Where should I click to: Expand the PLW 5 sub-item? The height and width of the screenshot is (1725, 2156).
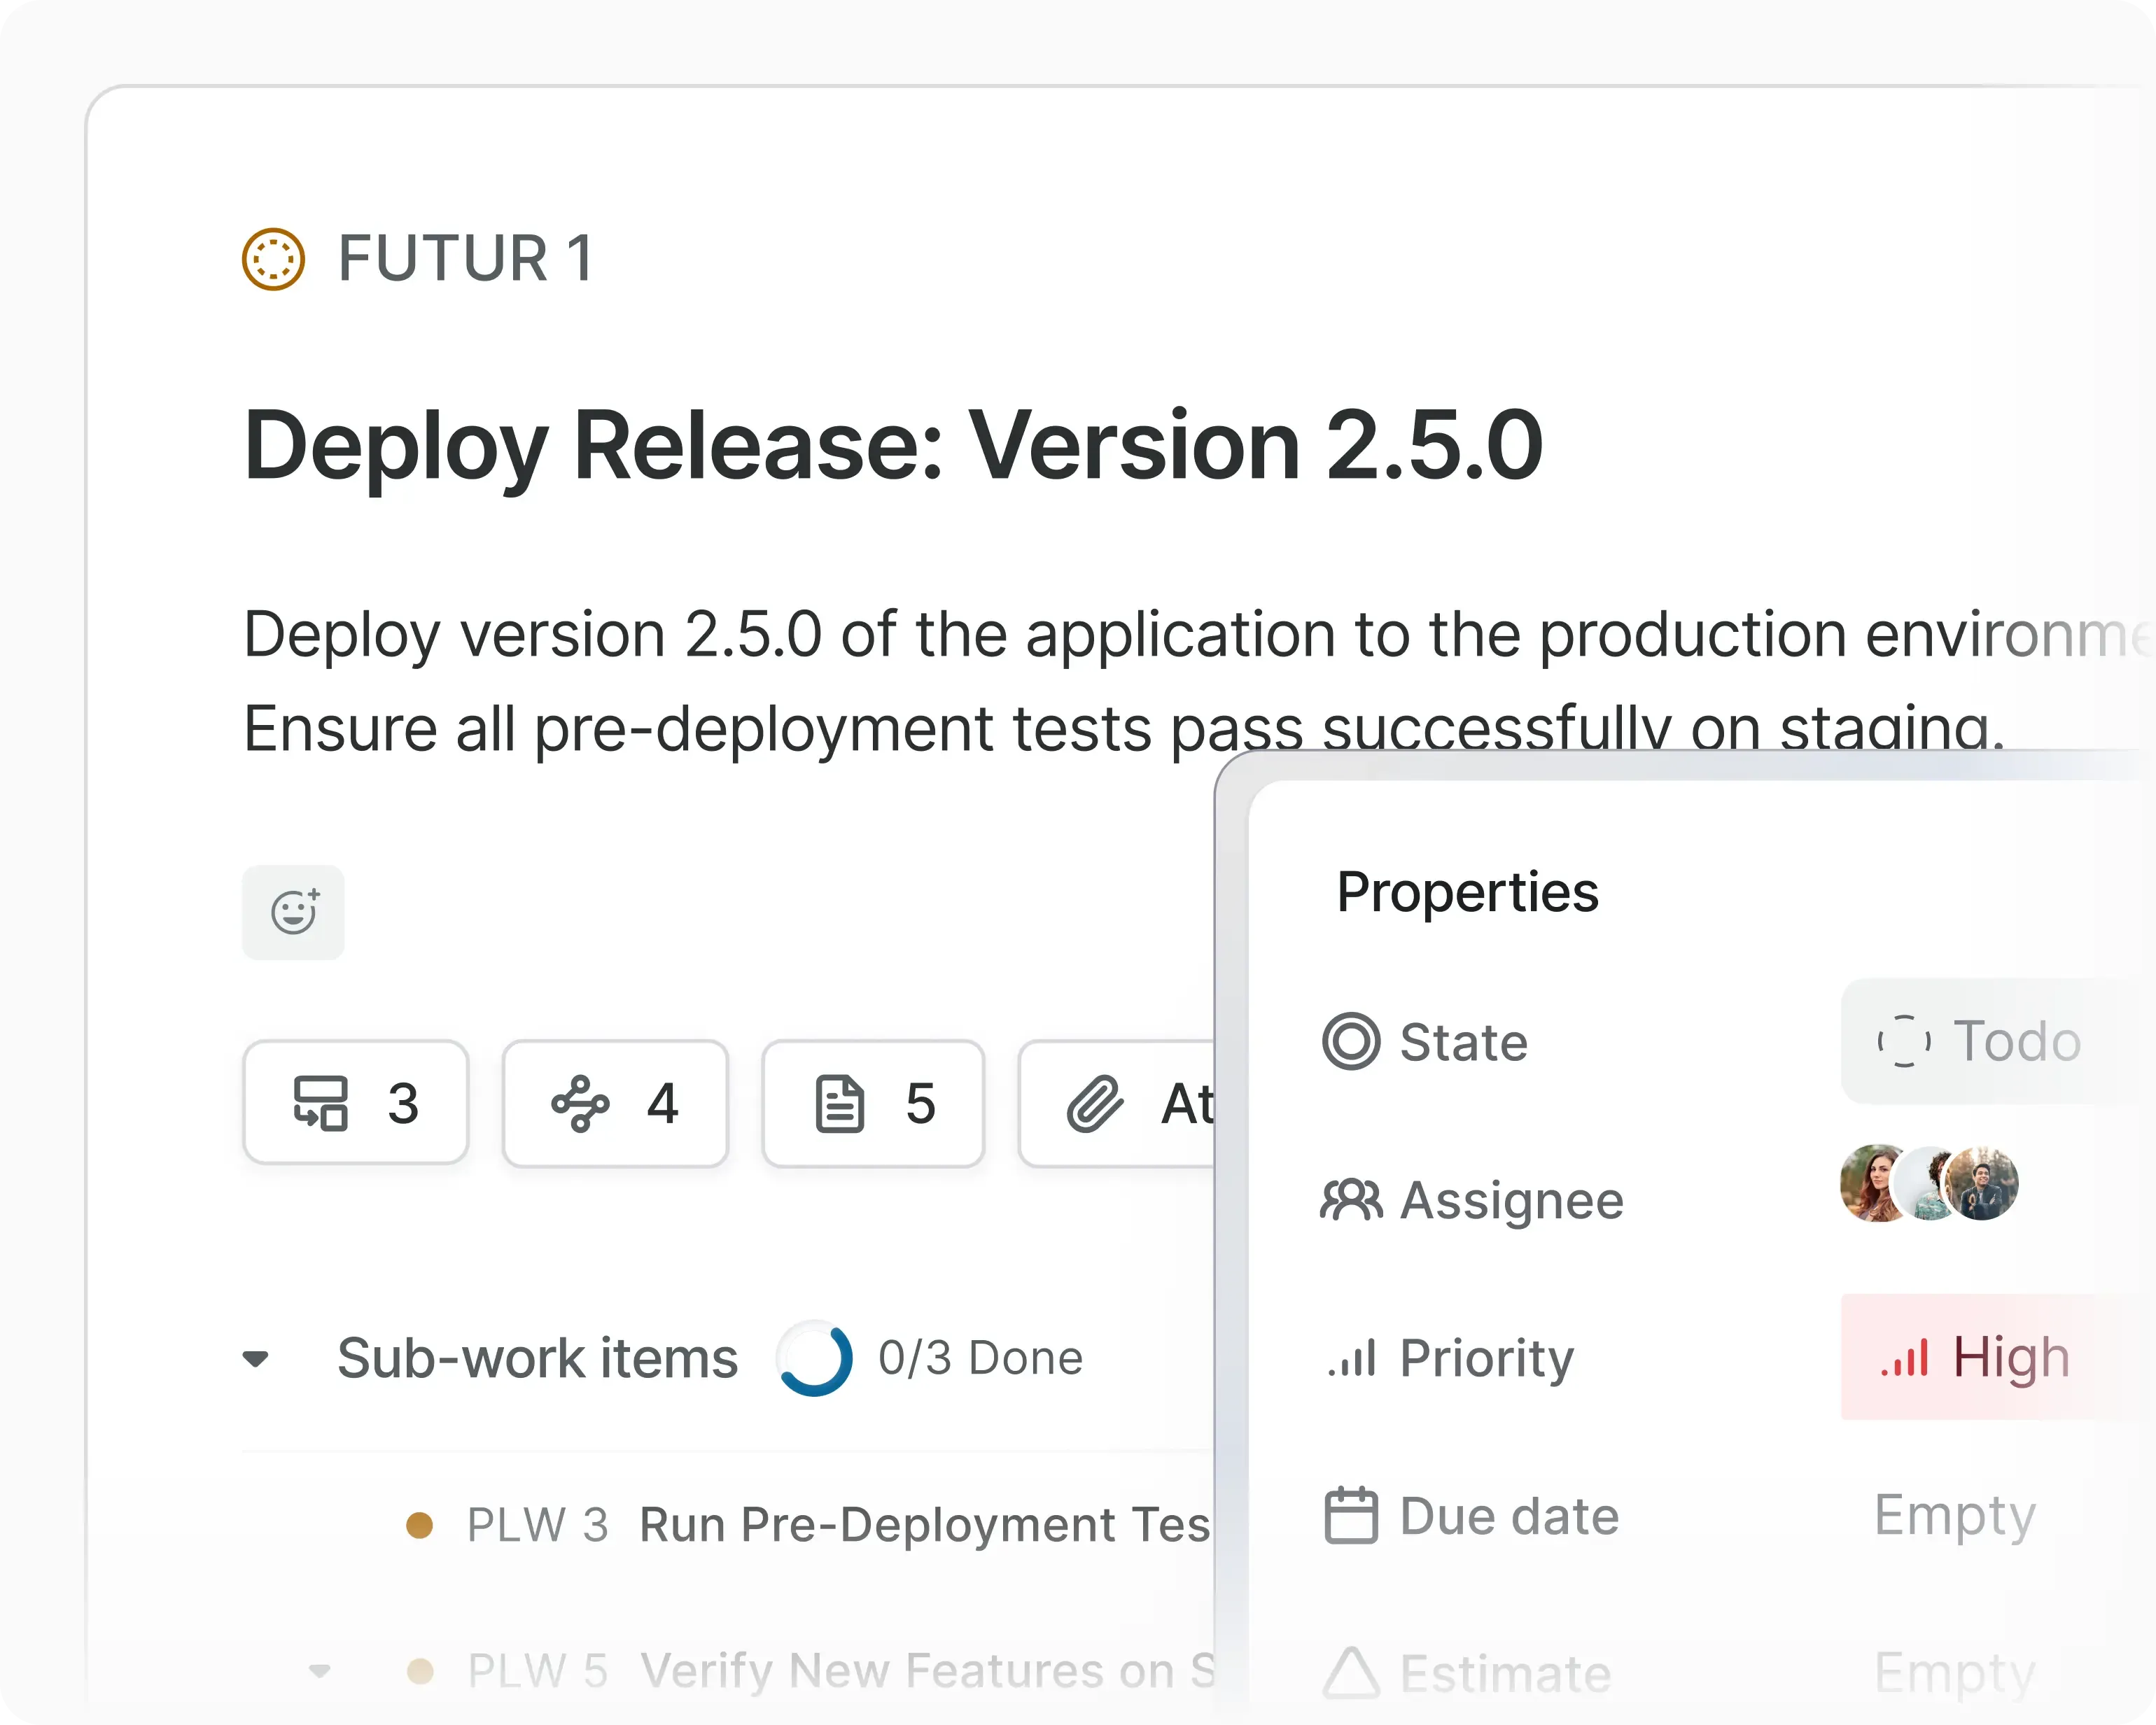click(321, 1670)
